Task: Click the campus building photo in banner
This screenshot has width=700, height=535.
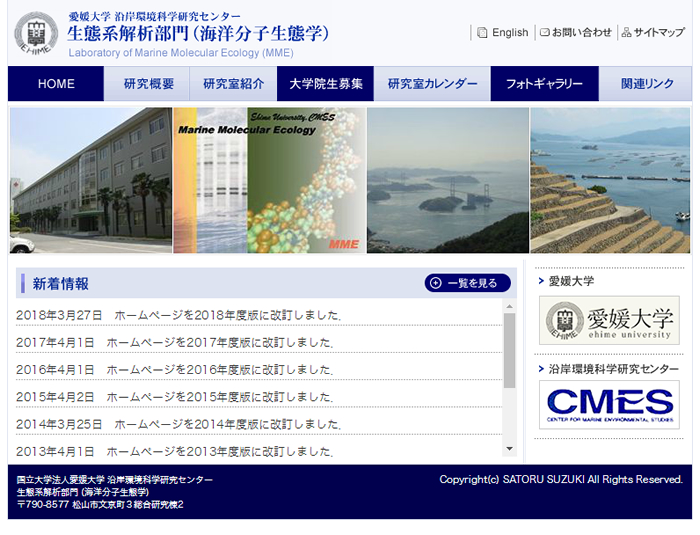Action: tap(91, 180)
